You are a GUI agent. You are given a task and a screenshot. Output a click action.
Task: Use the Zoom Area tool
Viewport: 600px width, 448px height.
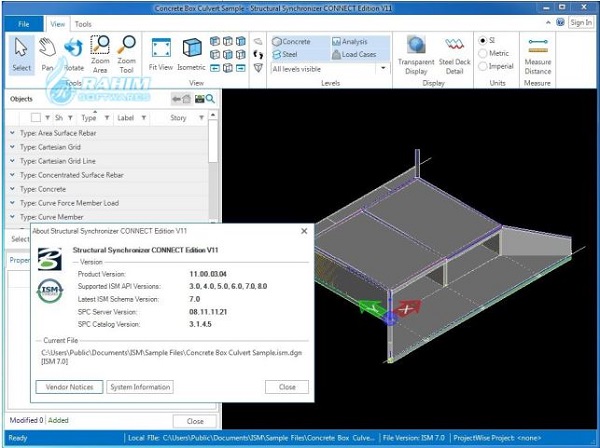100,55
